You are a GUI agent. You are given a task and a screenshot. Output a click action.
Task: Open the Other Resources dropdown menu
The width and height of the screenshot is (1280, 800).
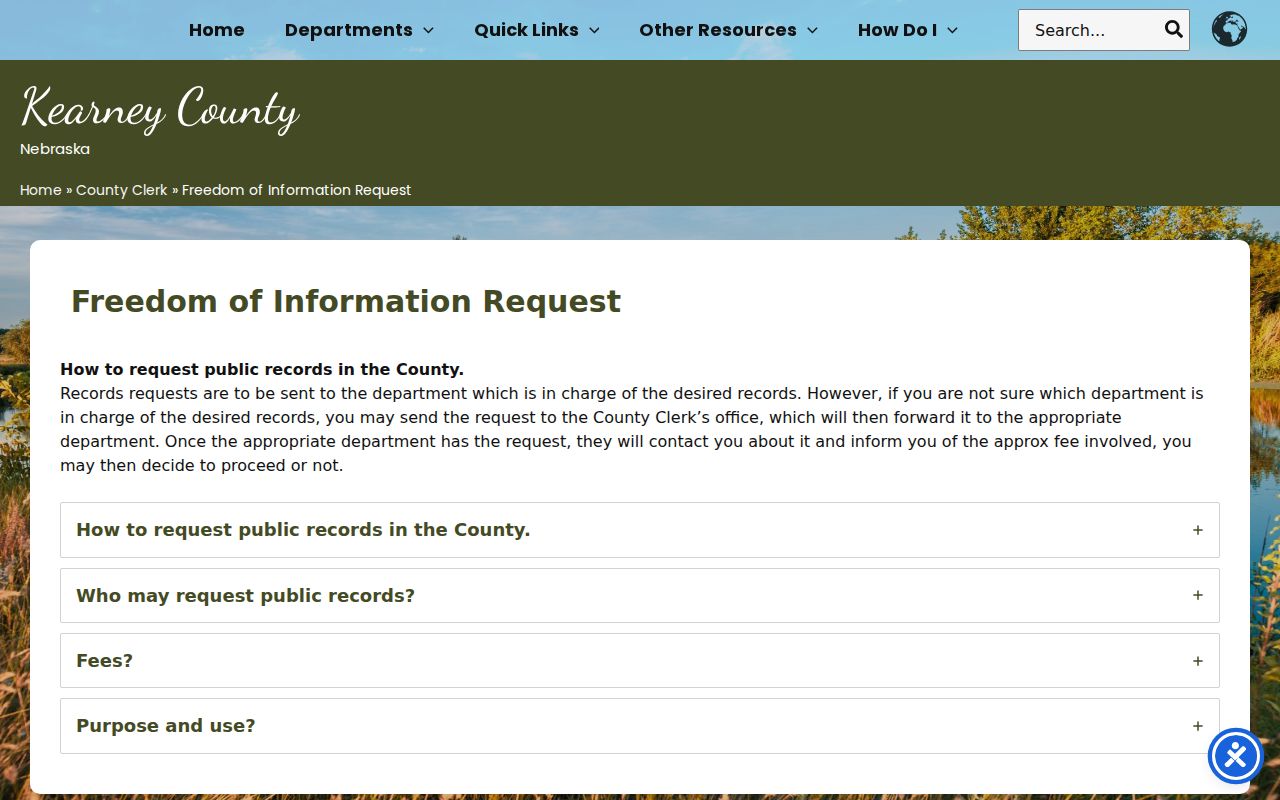[728, 30]
